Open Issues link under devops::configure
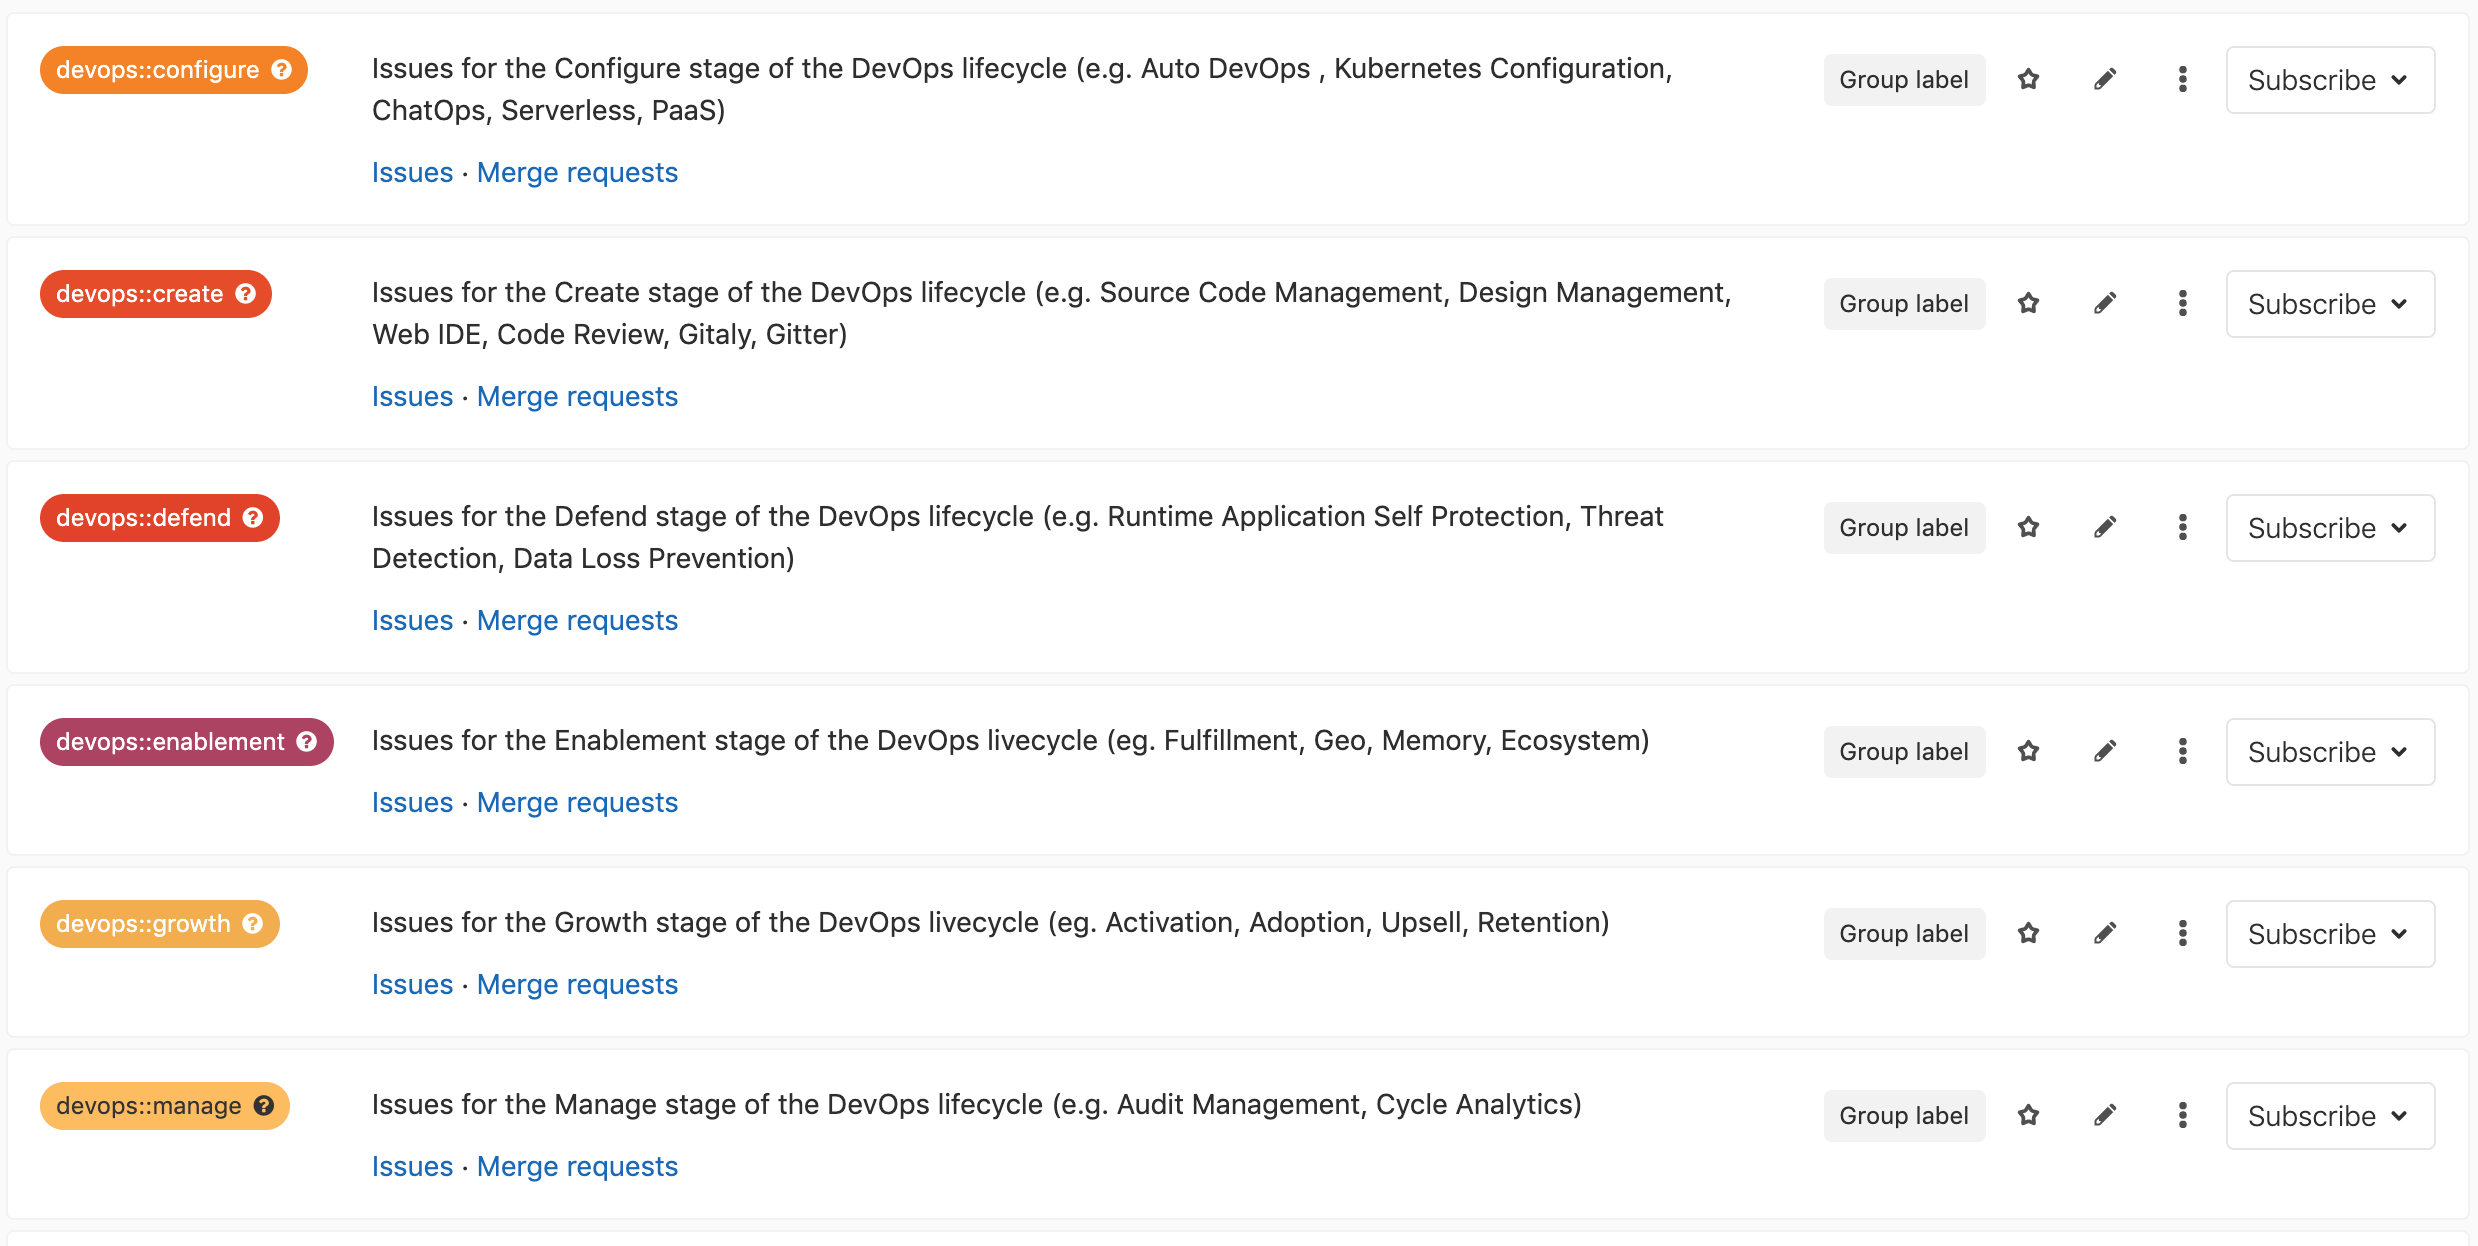Screen dimensions: 2478x1246 pos(412,172)
